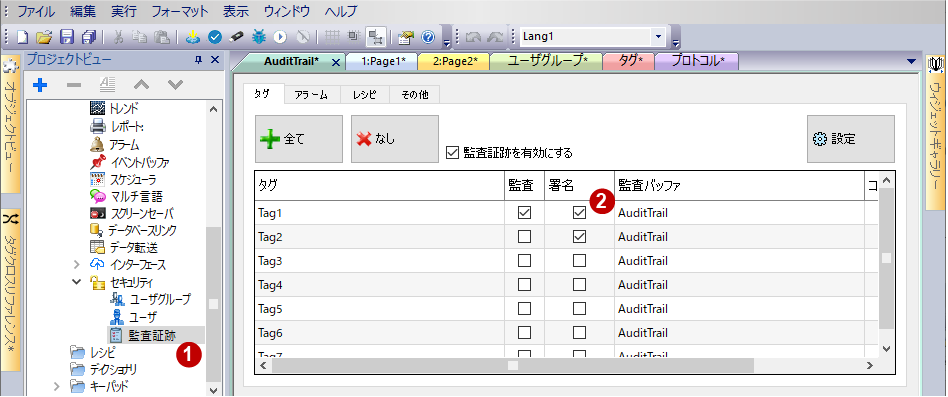Check the 署名 checkbox for Tag6
The height and width of the screenshot is (397, 948).
[579, 332]
